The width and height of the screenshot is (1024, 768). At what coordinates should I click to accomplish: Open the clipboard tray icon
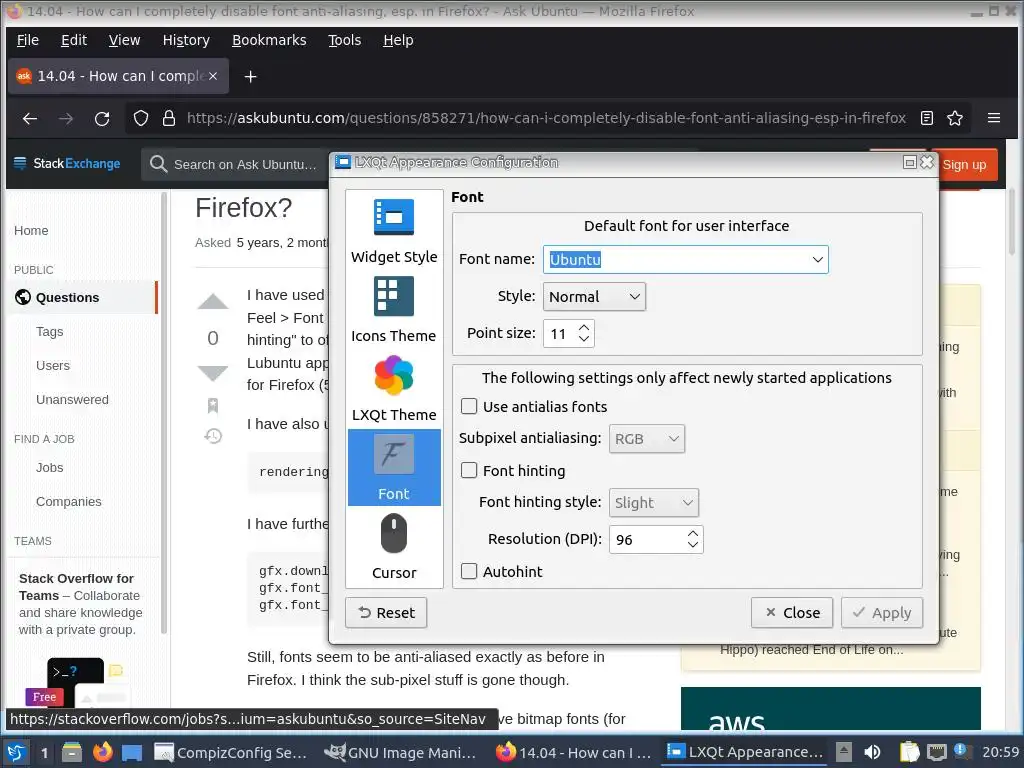click(x=909, y=752)
